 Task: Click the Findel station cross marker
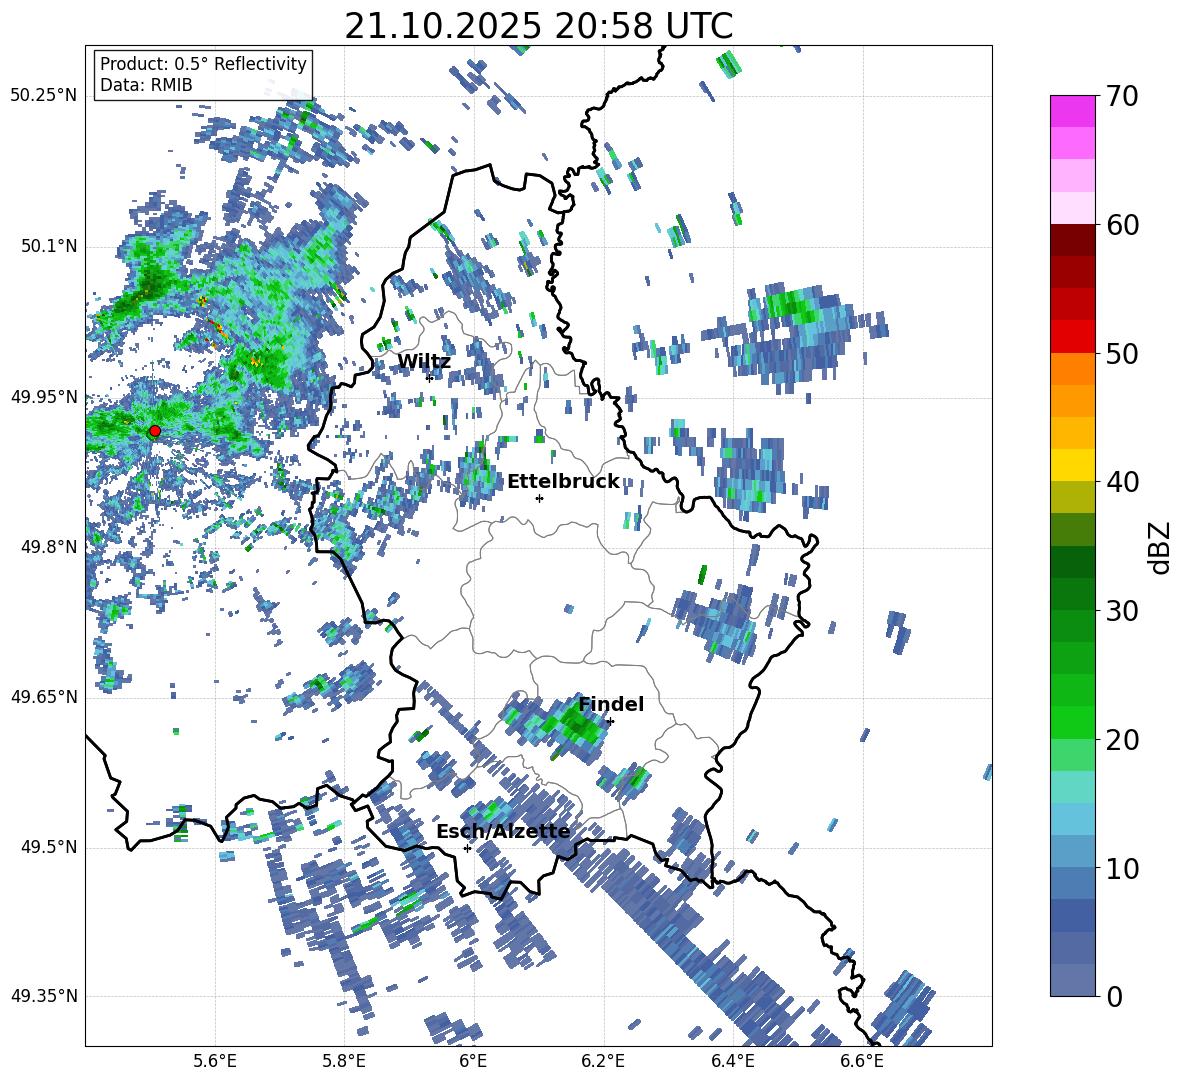tap(610, 721)
